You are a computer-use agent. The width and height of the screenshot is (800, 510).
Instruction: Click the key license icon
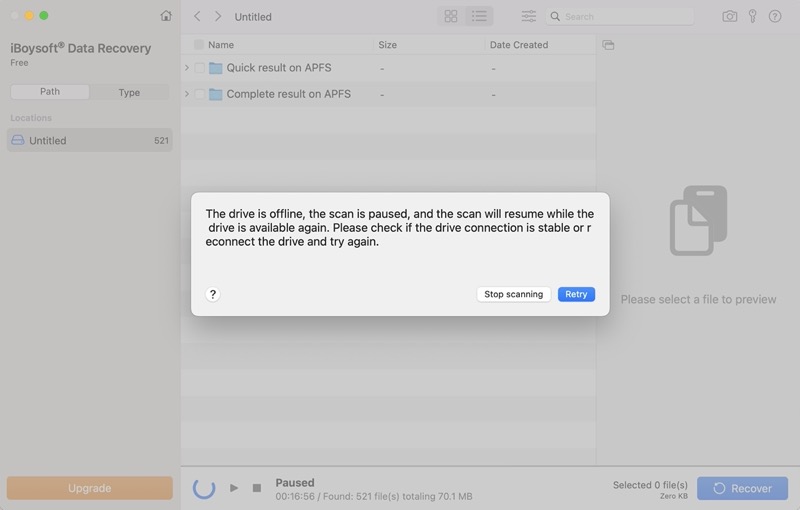pos(752,16)
